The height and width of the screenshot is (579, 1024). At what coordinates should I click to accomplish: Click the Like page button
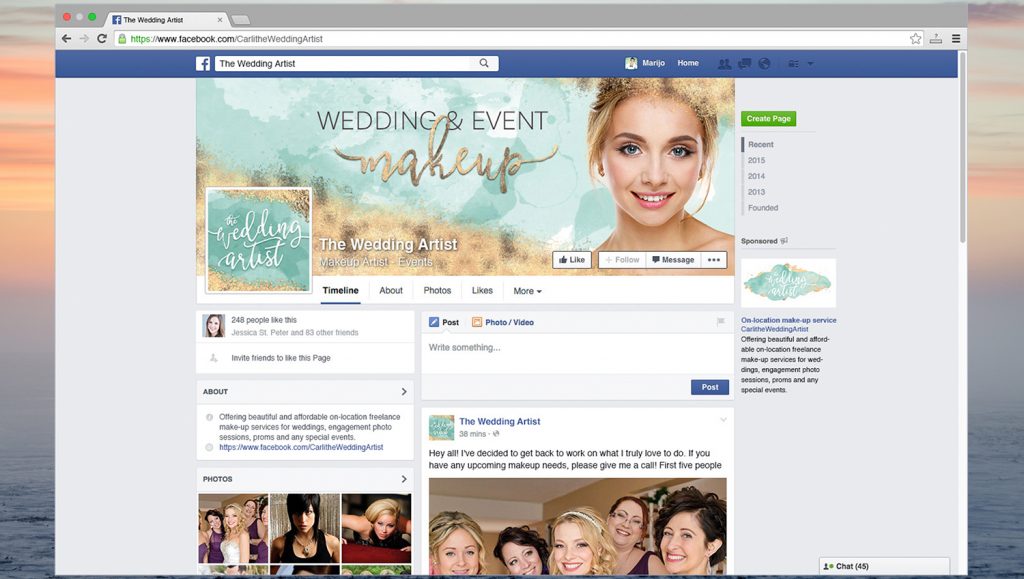pos(572,260)
